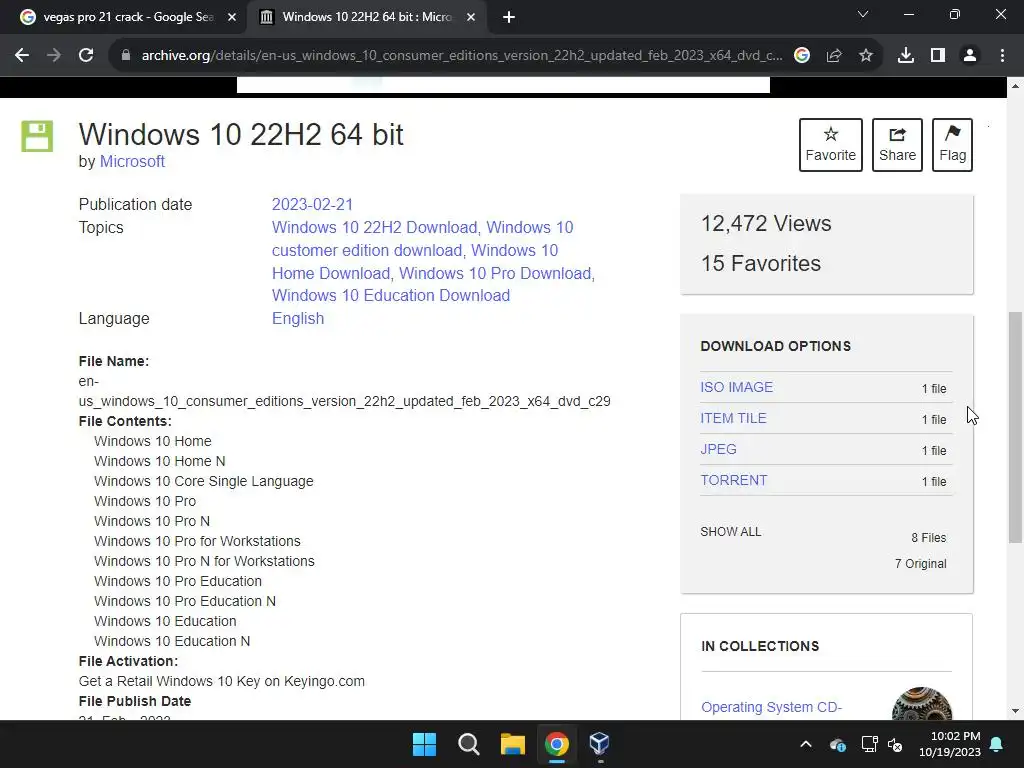Go back using the browser back arrow
Image resolution: width=1024 pixels, height=768 pixels.
22,56
